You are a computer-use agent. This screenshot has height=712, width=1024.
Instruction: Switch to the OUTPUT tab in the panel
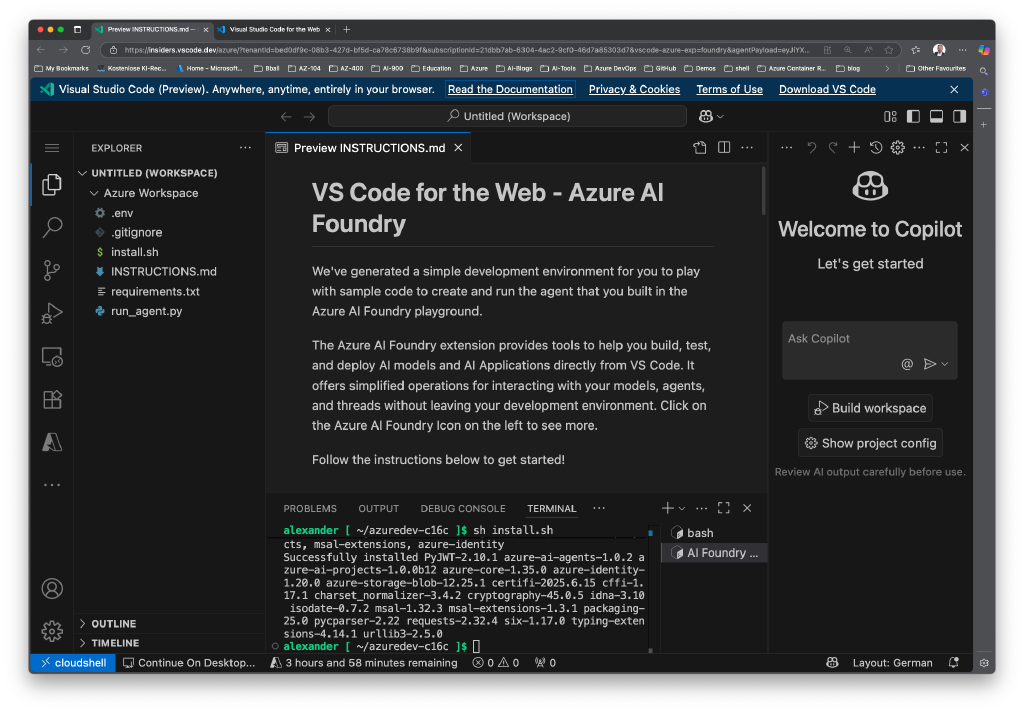[378, 508]
